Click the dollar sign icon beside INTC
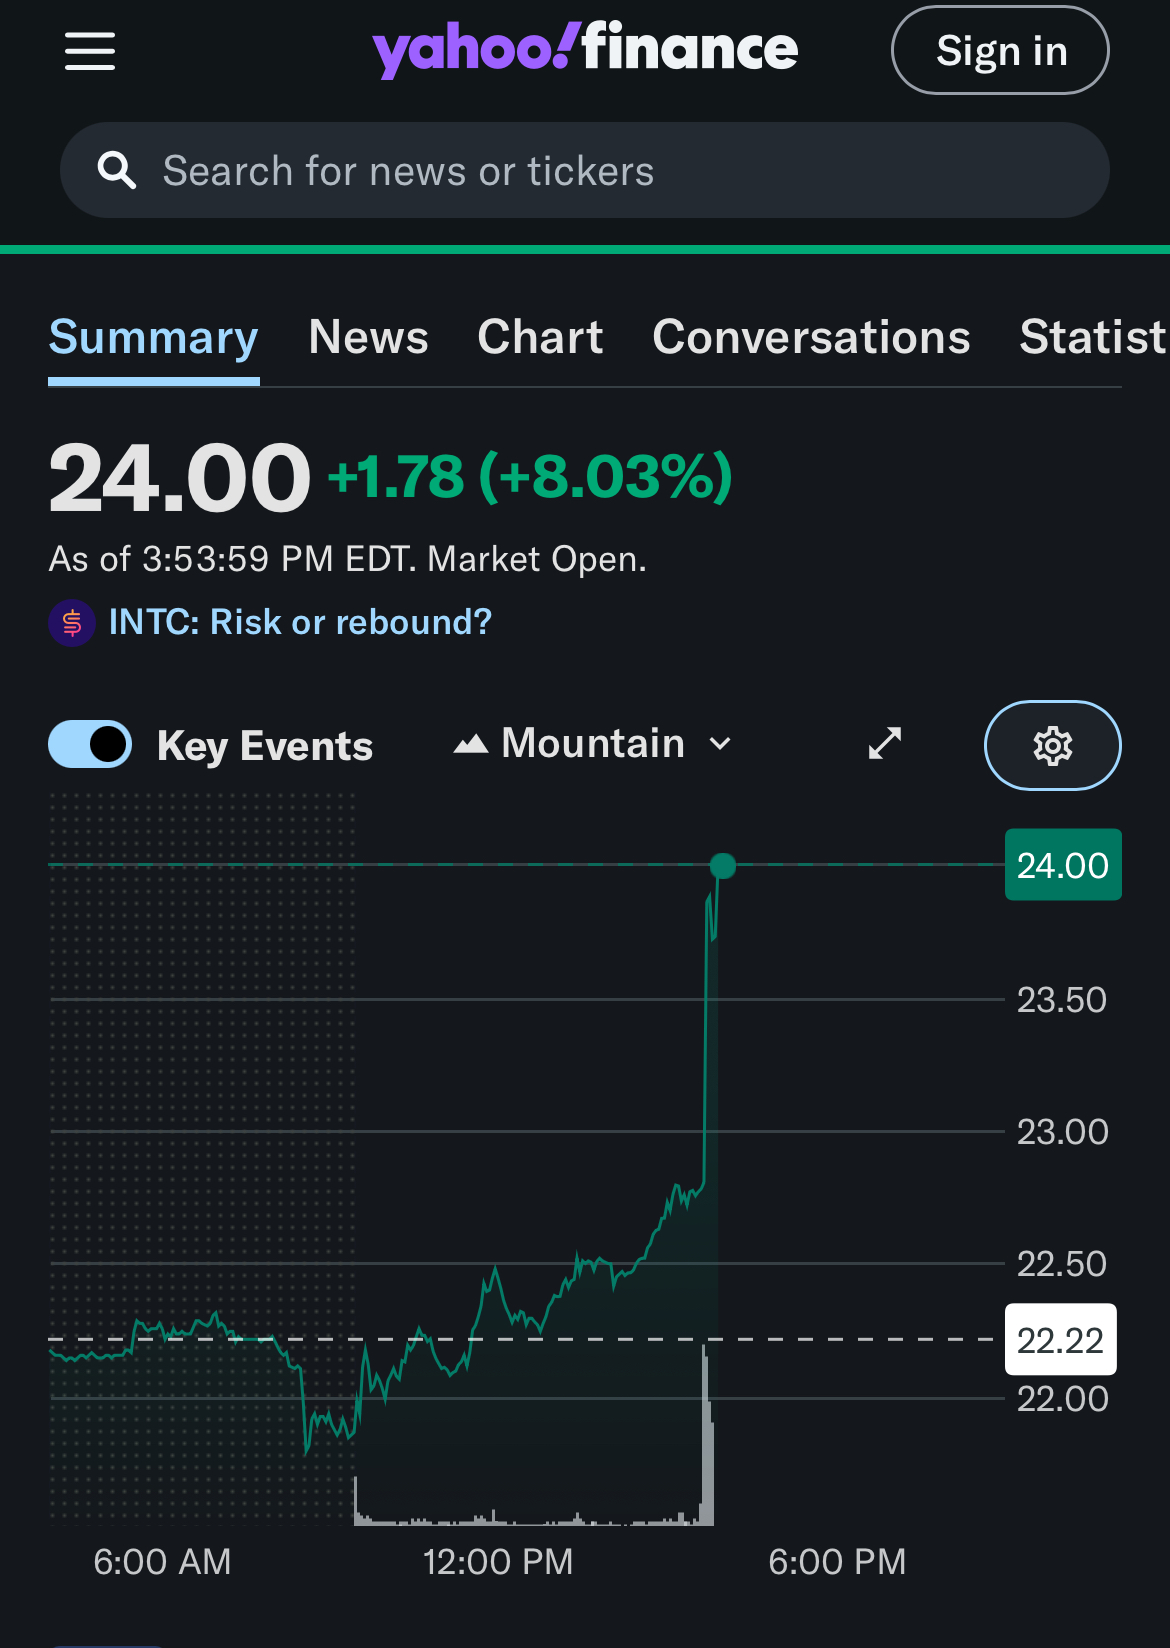The width and height of the screenshot is (1170, 1648). click(x=72, y=623)
